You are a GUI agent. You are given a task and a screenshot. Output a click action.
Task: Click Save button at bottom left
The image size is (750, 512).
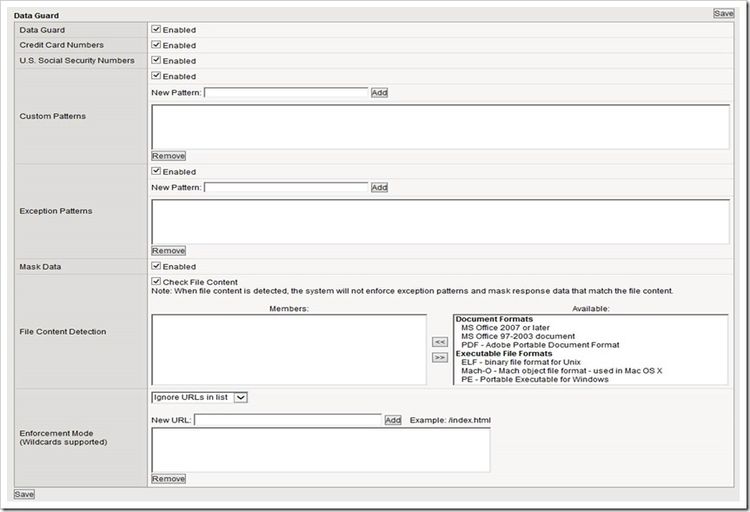tap(24, 494)
